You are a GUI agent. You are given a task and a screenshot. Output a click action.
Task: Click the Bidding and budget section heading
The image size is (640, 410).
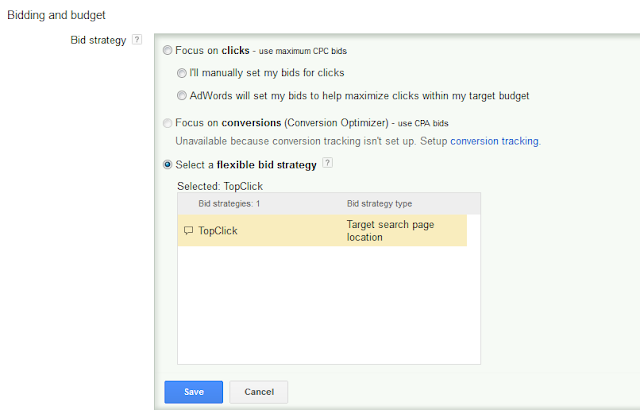(x=56, y=16)
